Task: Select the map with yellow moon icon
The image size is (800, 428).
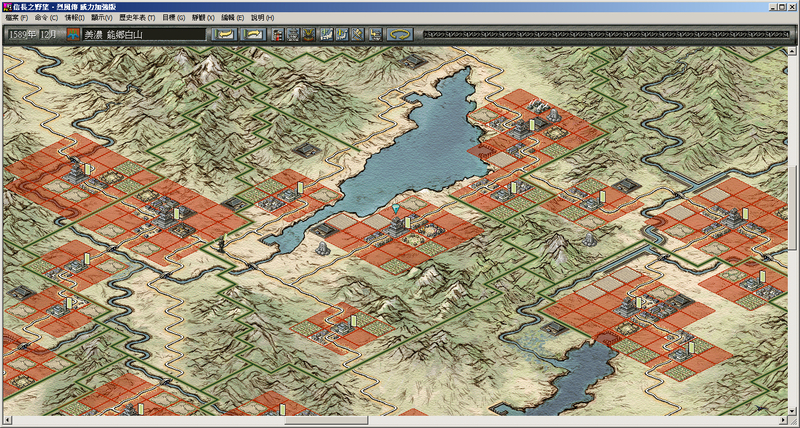Action: coord(342,35)
